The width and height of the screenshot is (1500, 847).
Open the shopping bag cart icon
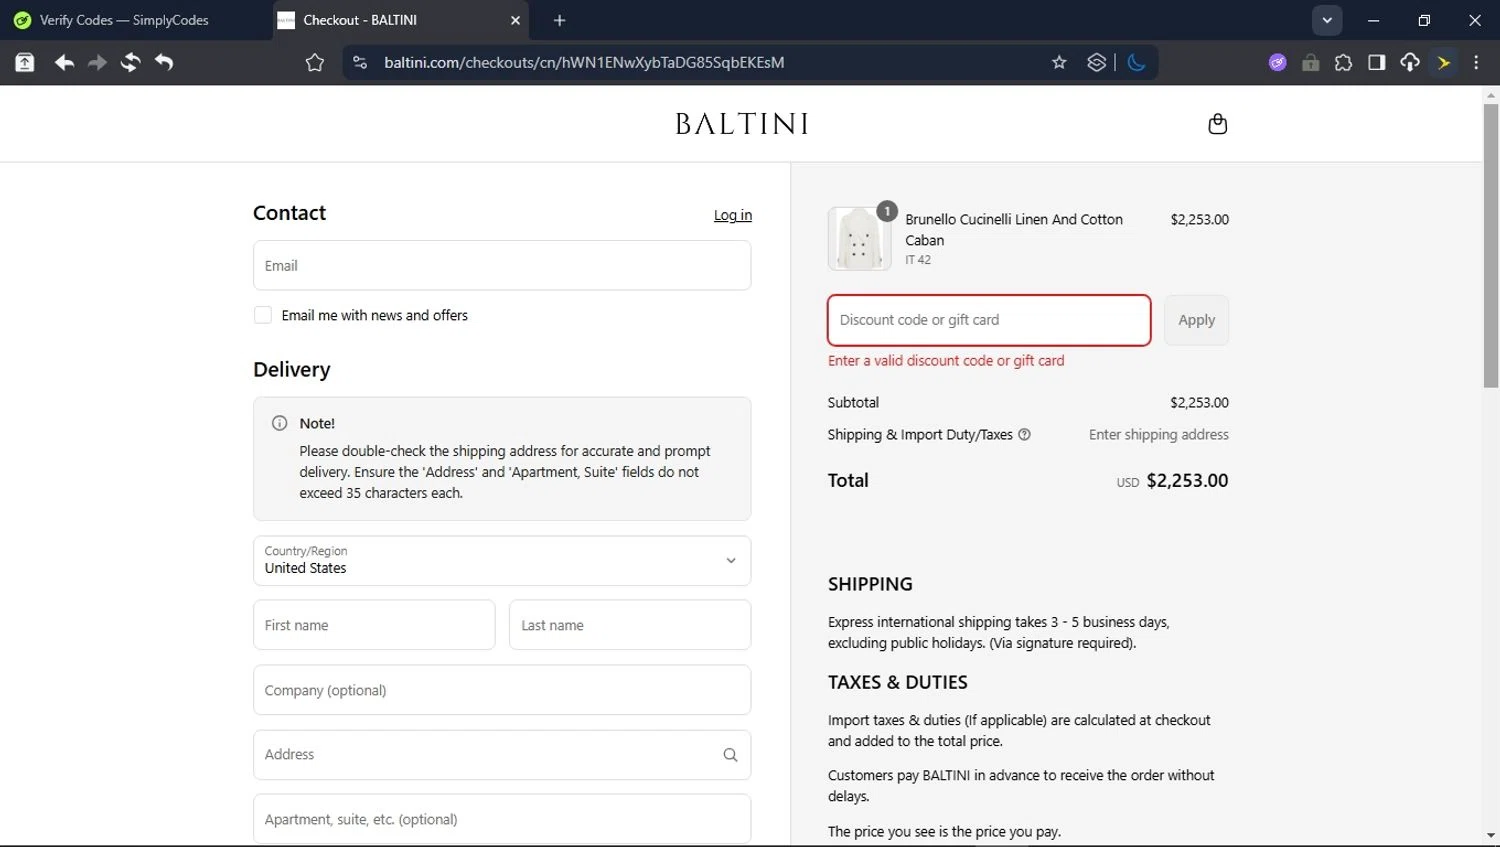click(1217, 124)
